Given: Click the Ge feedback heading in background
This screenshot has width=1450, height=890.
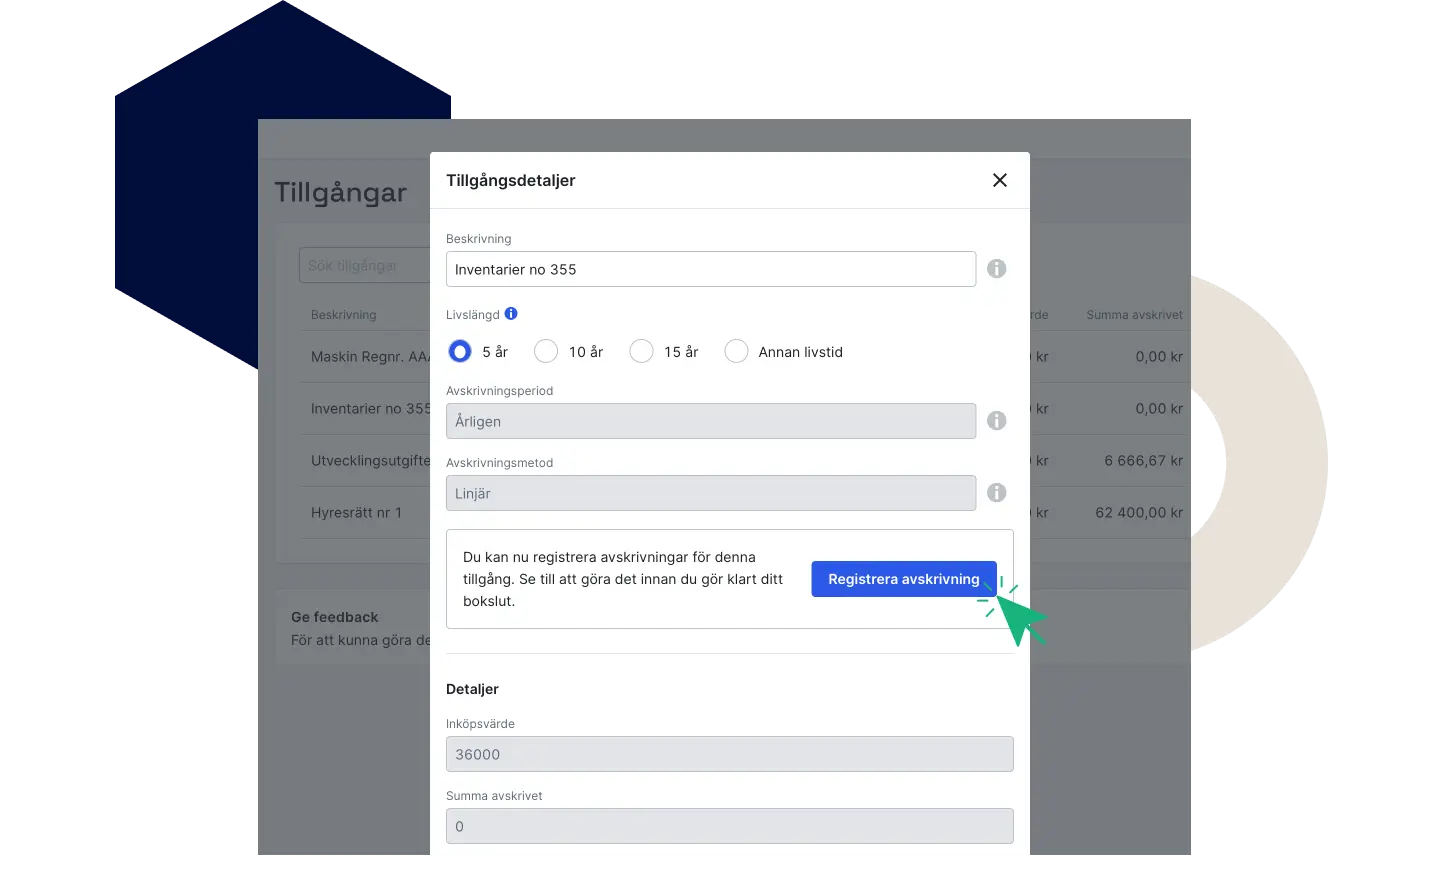Looking at the screenshot, I should click(335, 617).
